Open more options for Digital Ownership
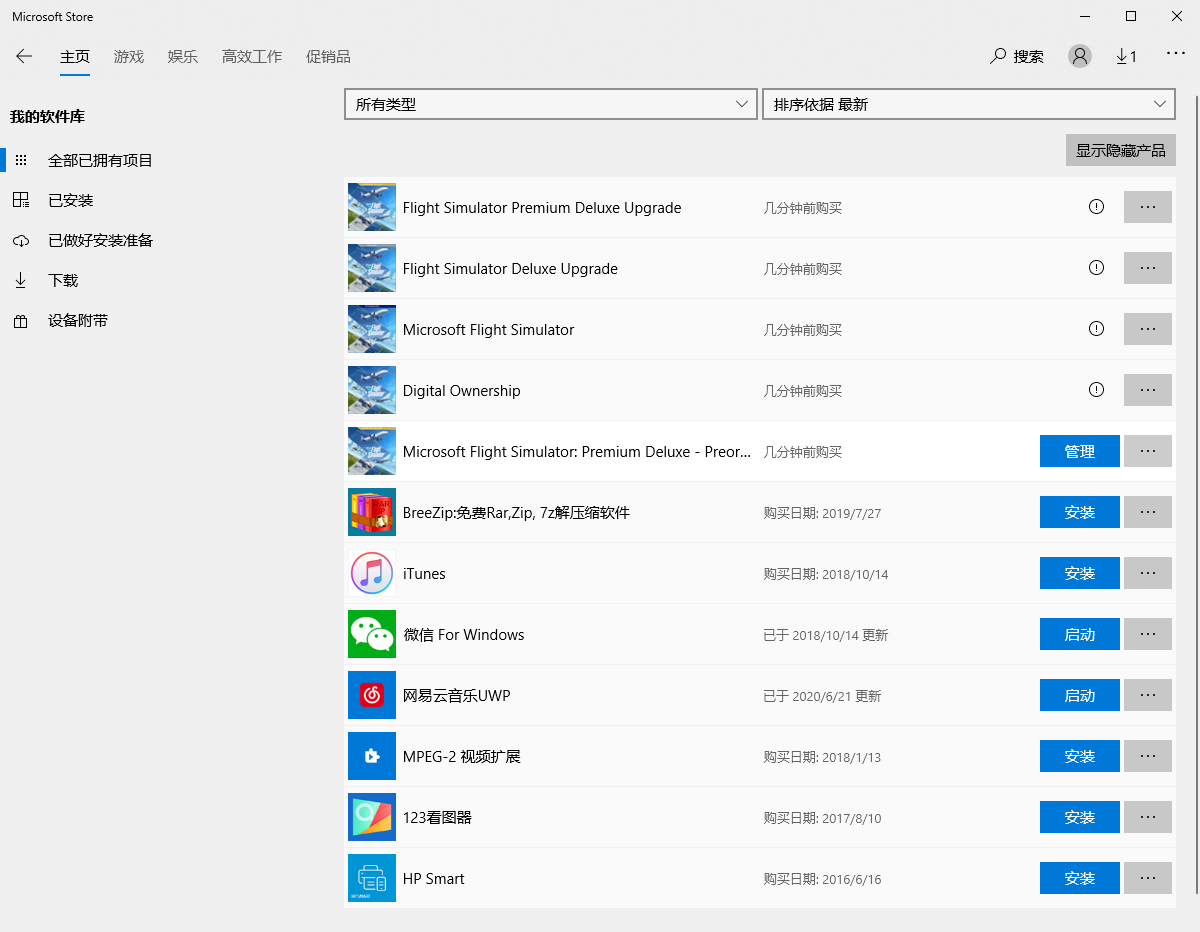Image resolution: width=1200 pixels, height=932 pixels. [1148, 390]
